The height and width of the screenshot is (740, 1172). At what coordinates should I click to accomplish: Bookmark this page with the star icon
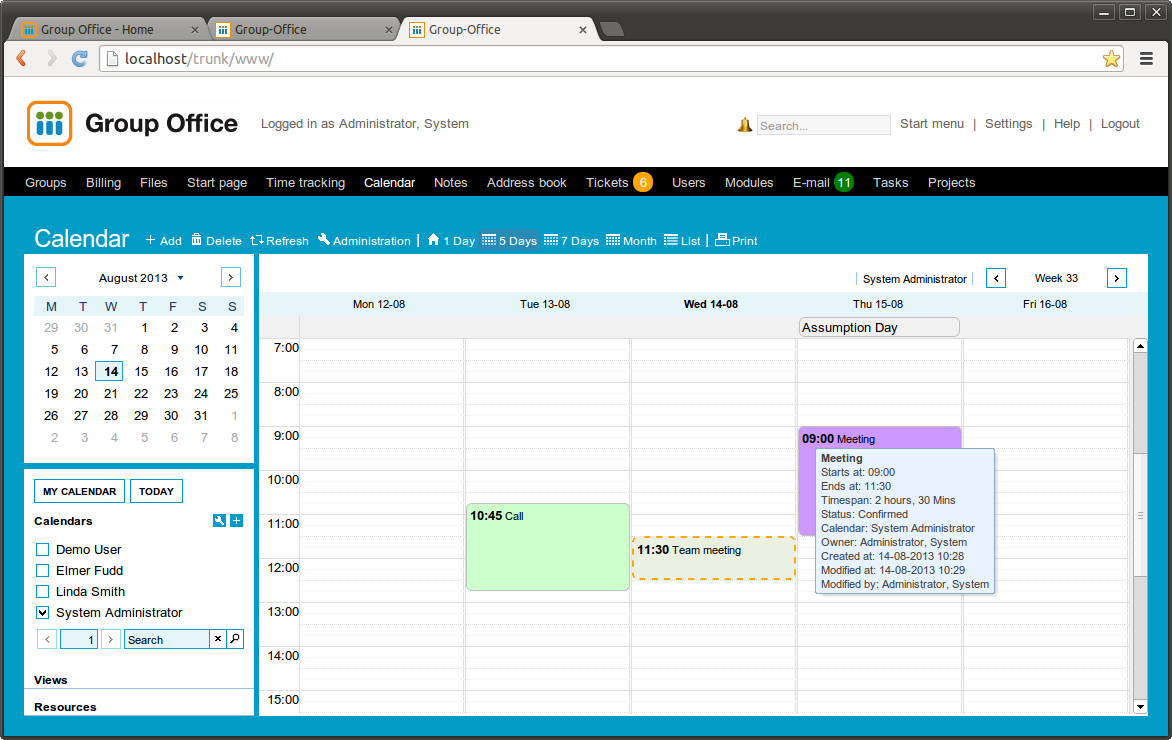pyautogui.click(x=1111, y=59)
